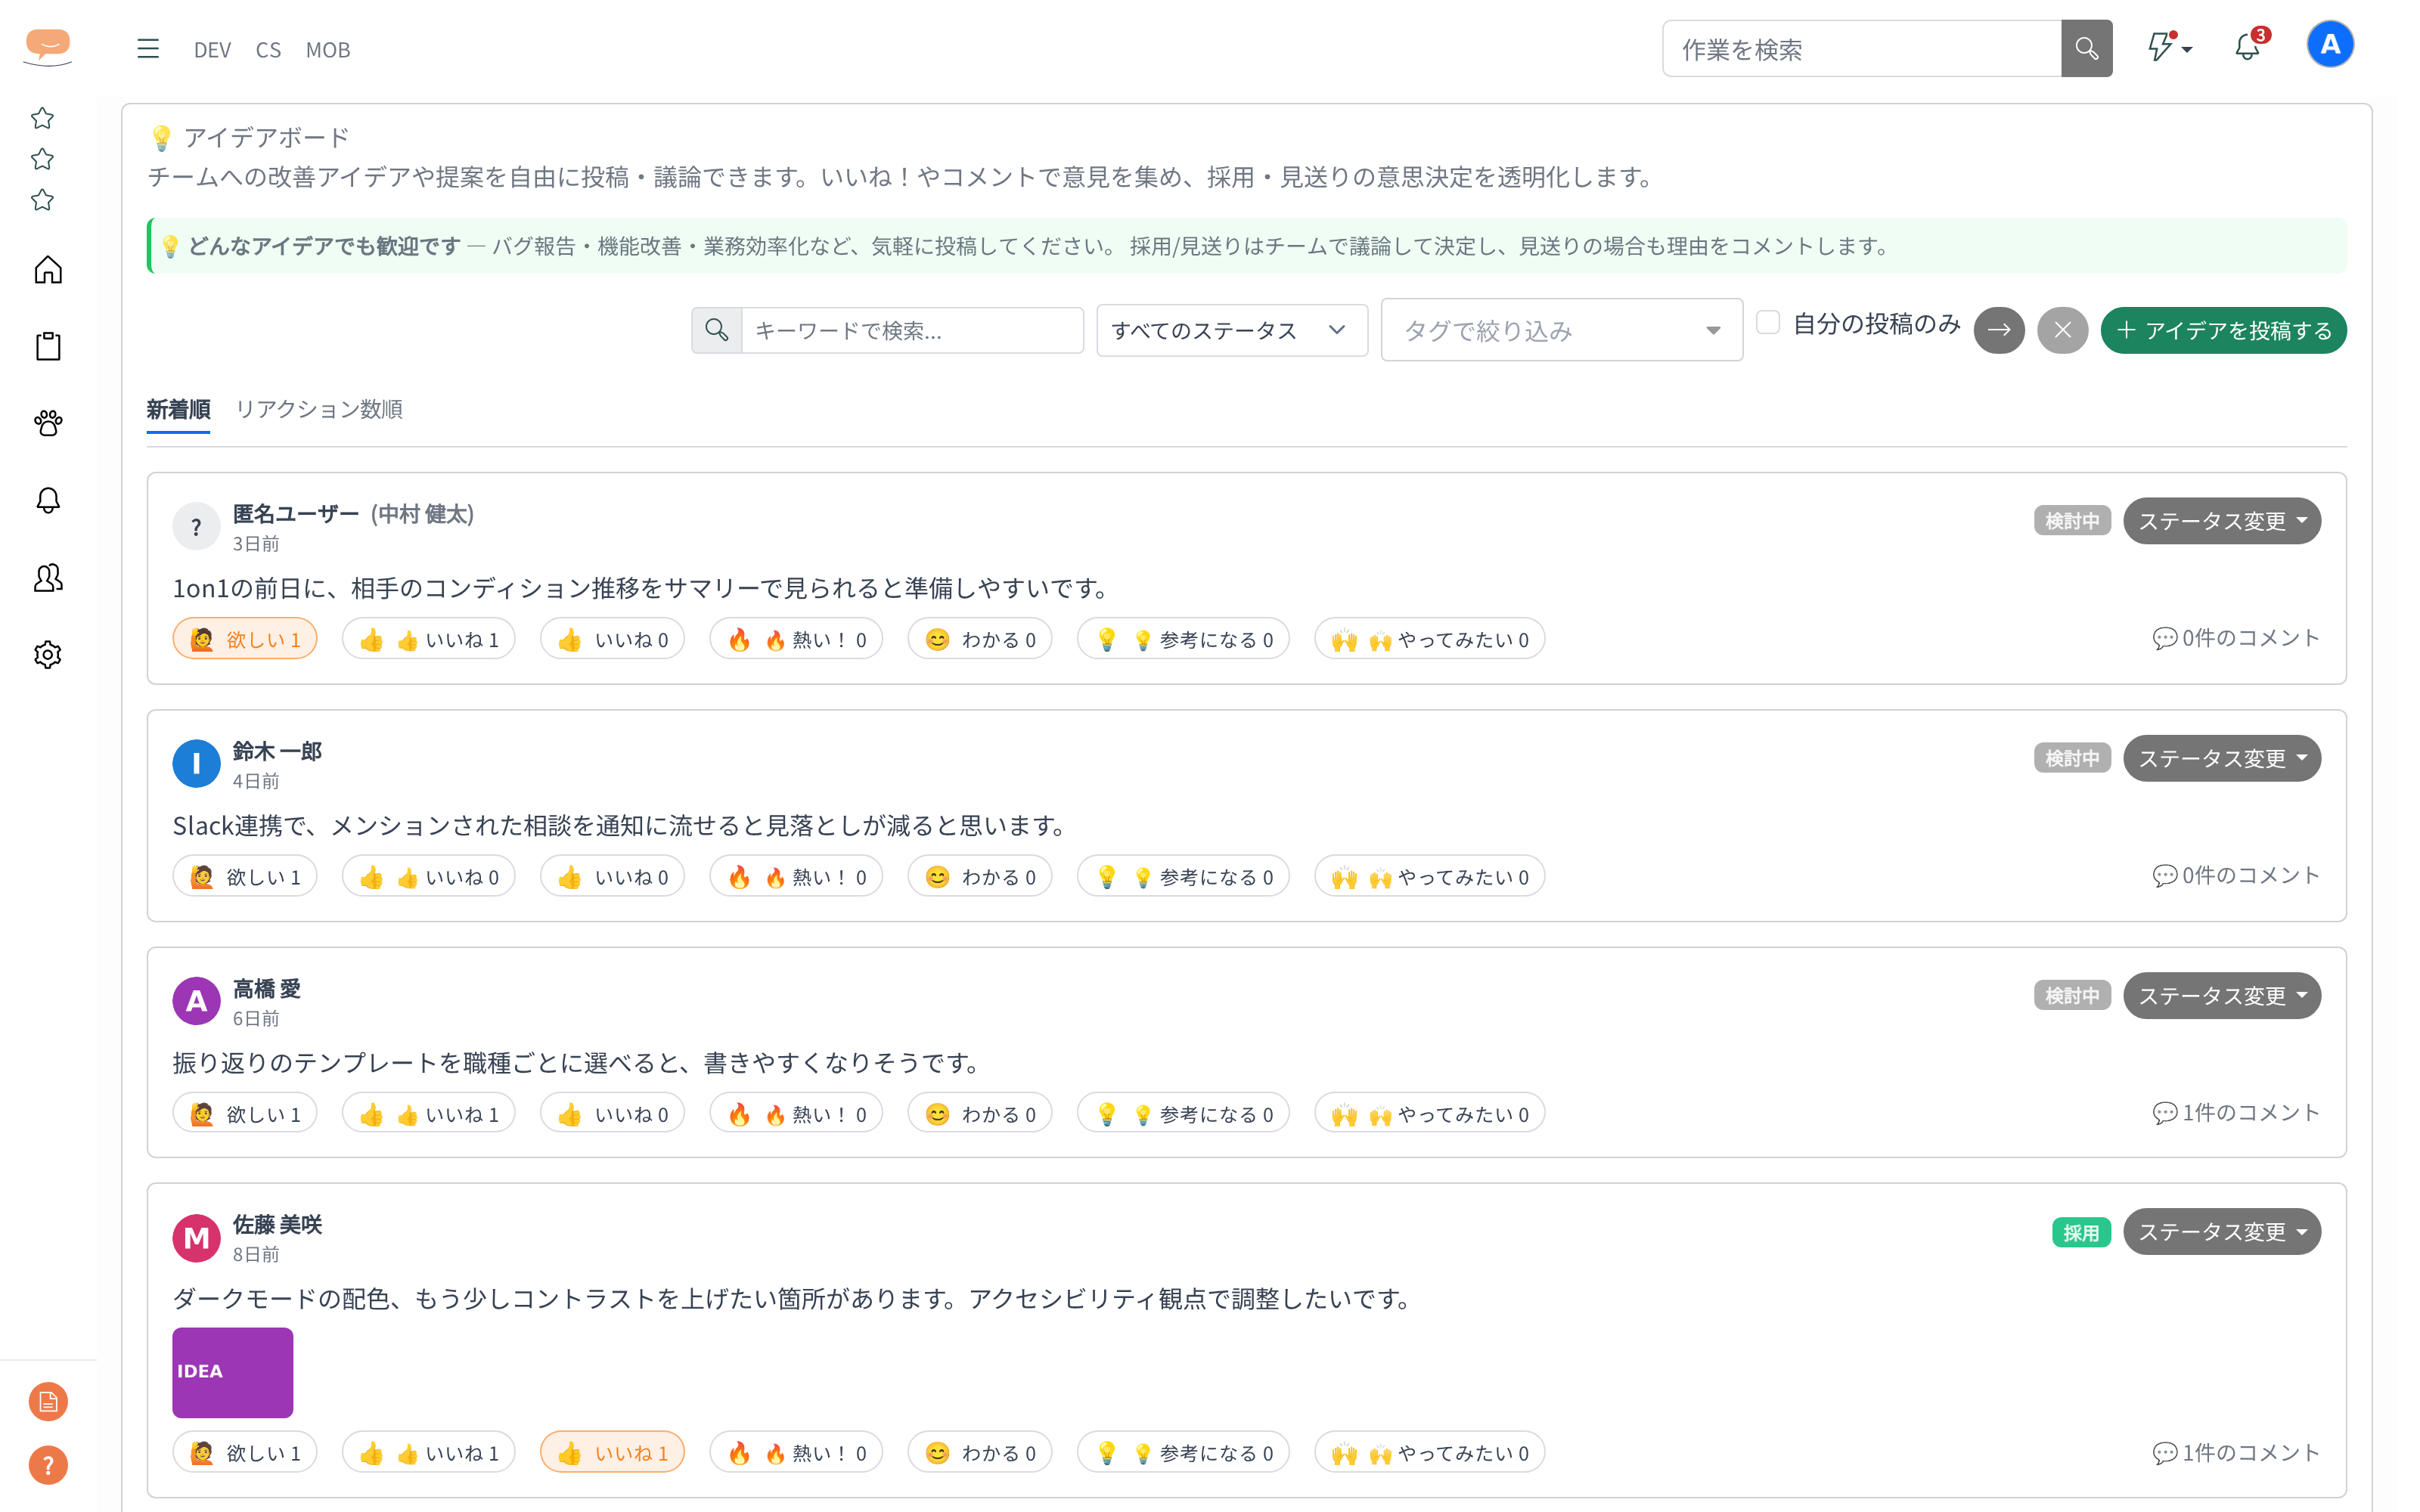The width and height of the screenshot is (2420, 1512).
Task: Open the sidebar bell notifications icon
Action: 48,501
